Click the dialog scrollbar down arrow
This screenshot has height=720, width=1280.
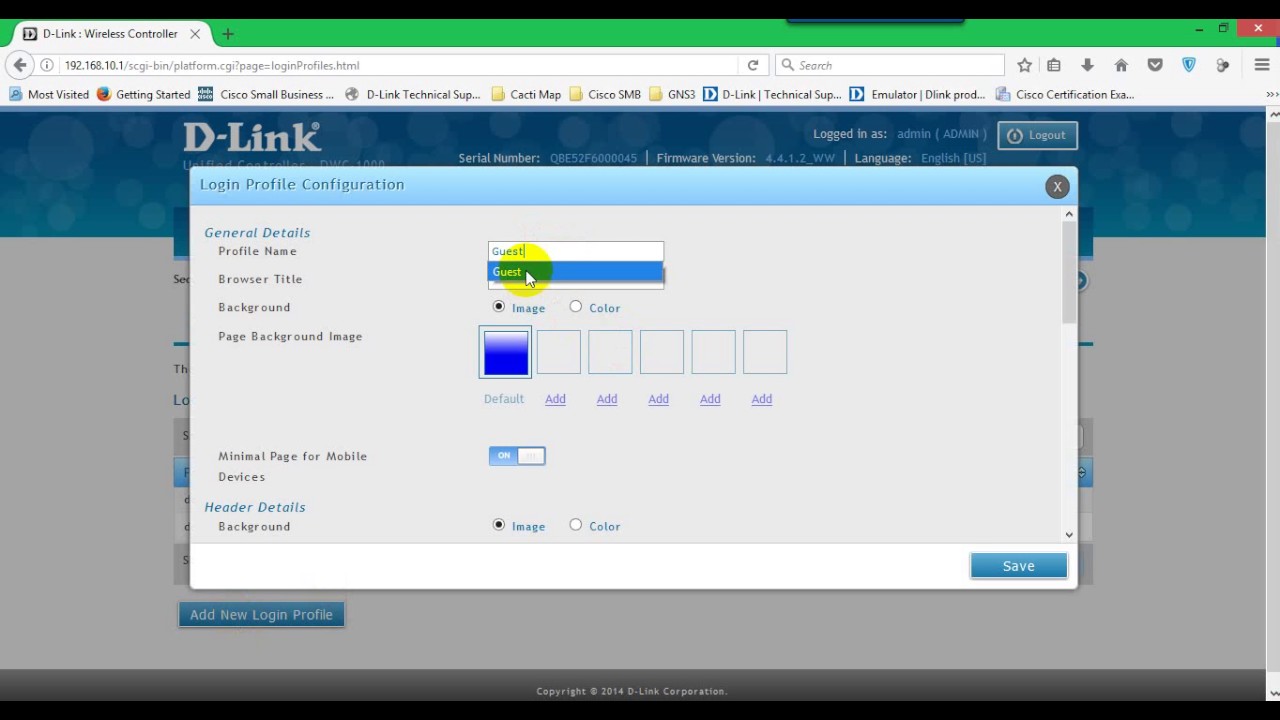coord(1069,535)
